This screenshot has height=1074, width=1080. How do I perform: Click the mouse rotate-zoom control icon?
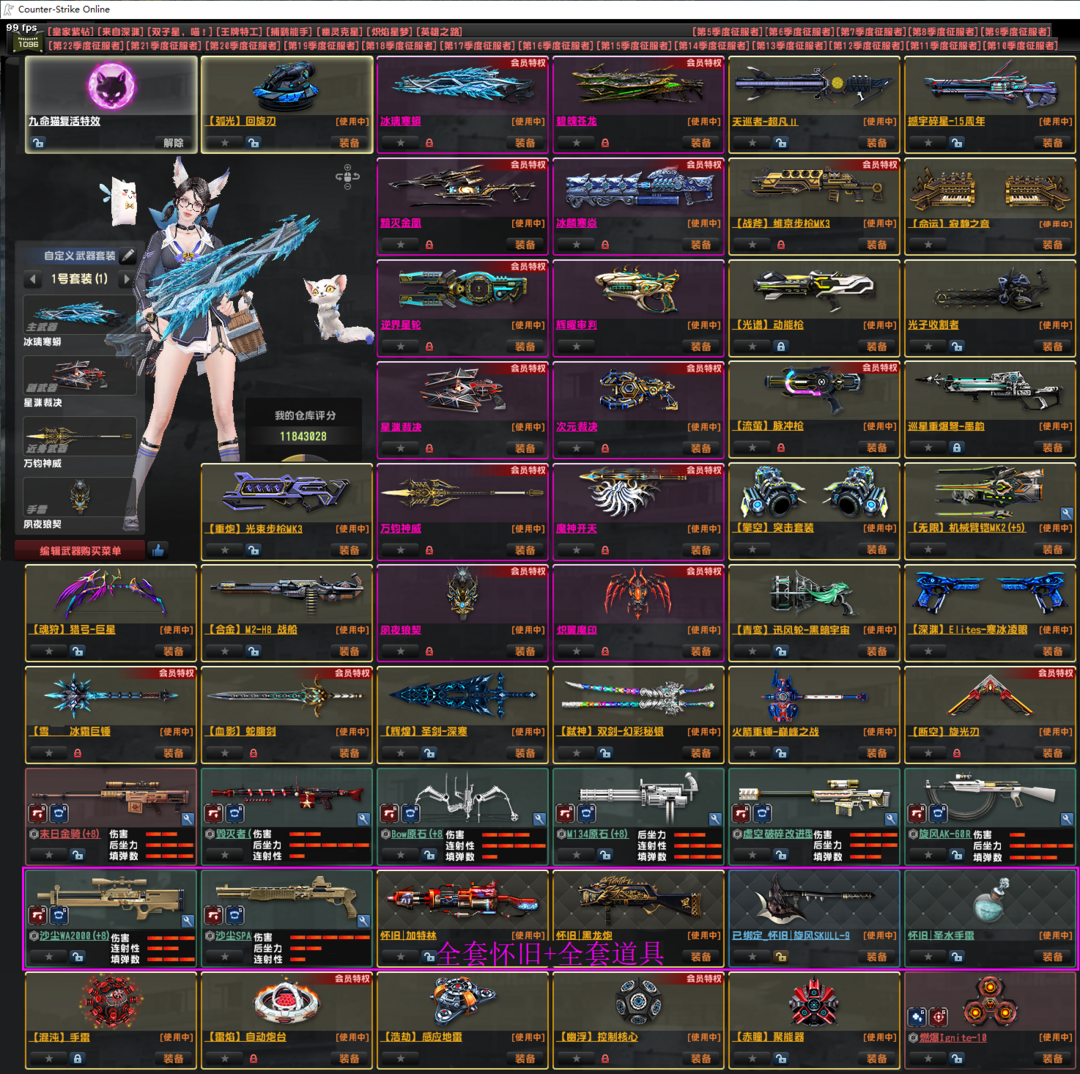click(347, 176)
